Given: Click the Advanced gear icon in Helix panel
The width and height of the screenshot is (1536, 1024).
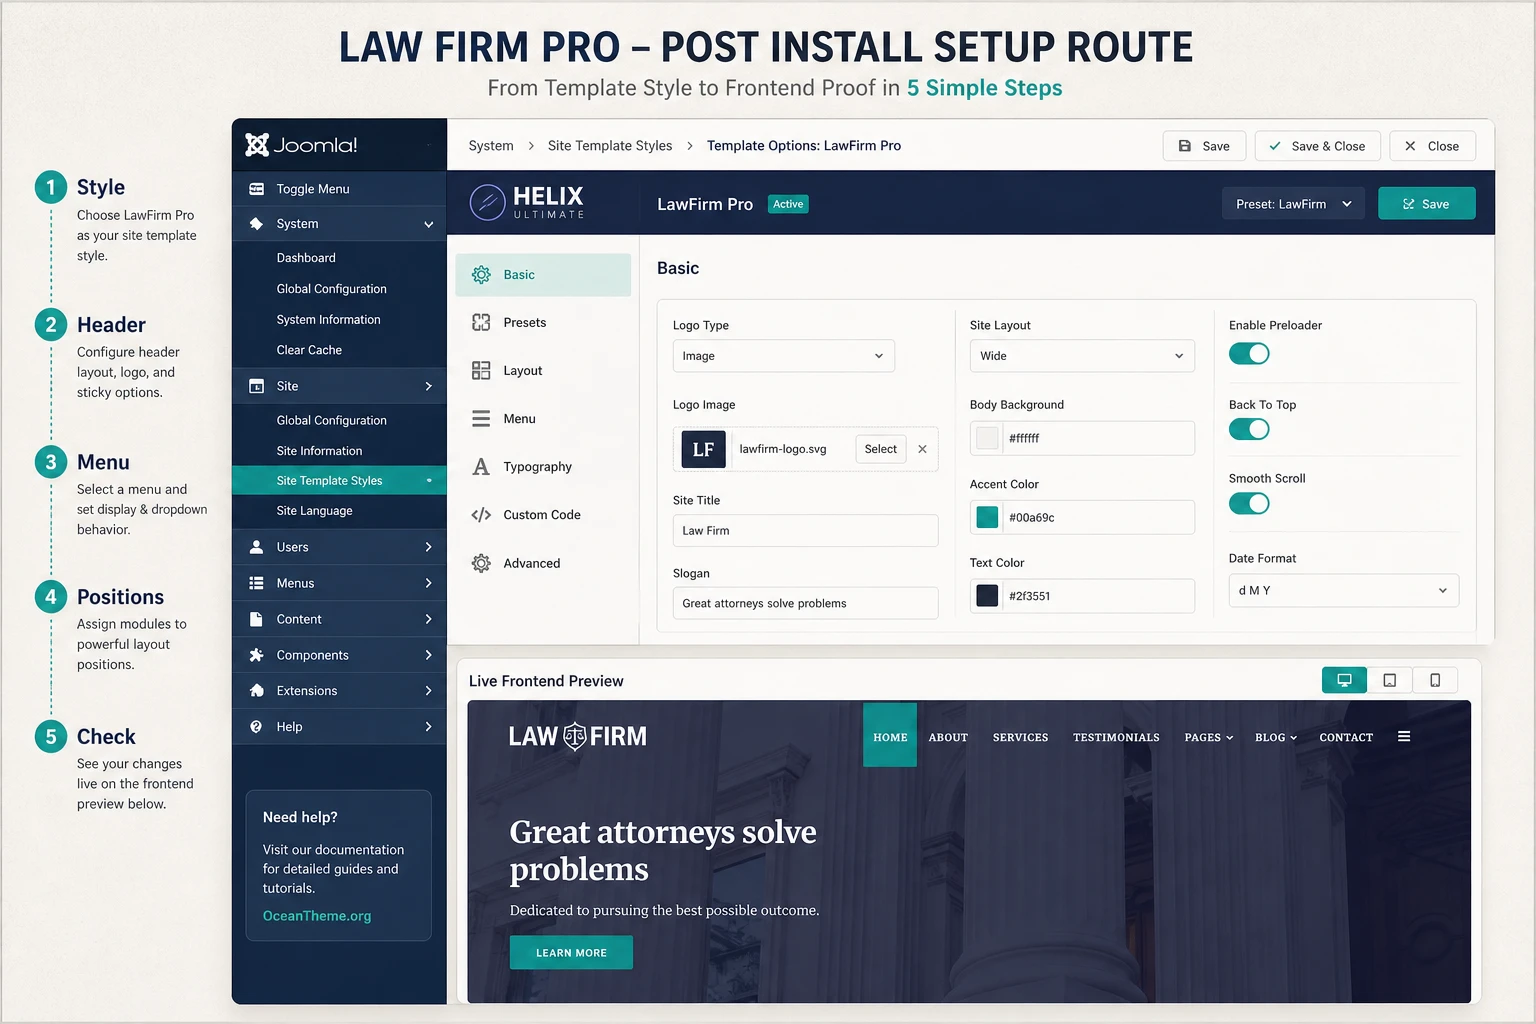Looking at the screenshot, I should click(481, 563).
